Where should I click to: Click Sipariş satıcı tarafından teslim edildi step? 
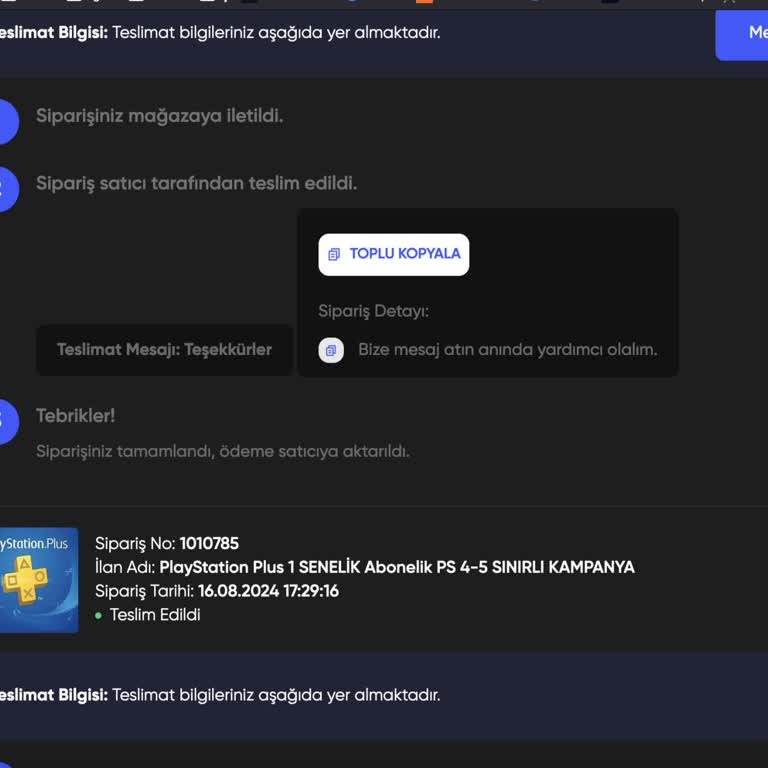196,183
